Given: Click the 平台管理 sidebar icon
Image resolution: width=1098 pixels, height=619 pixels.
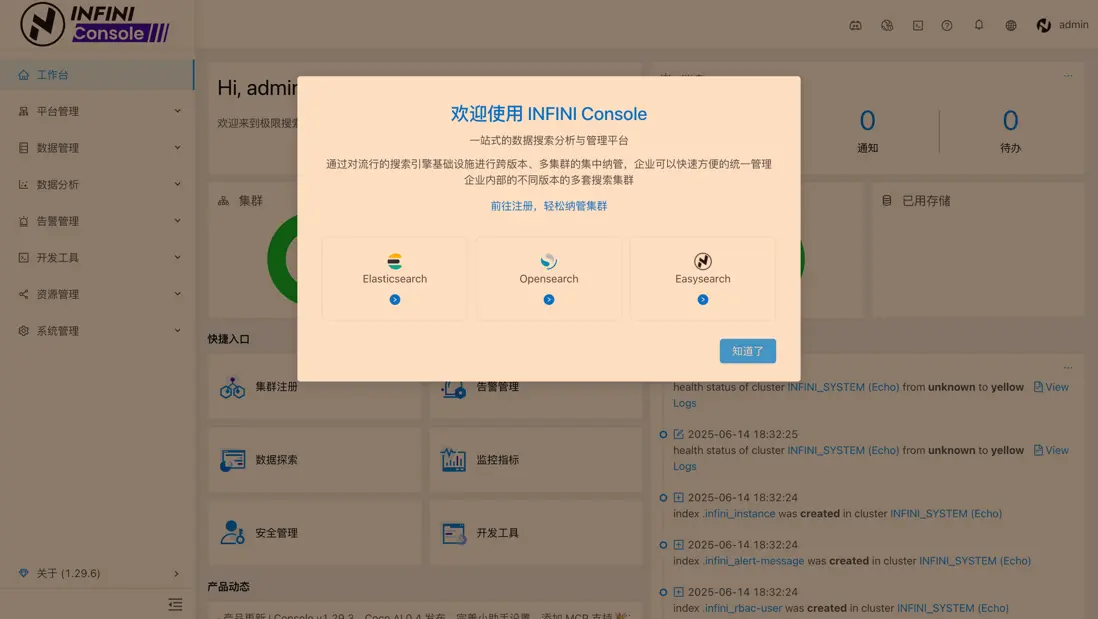Looking at the screenshot, I should tap(23, 111).
